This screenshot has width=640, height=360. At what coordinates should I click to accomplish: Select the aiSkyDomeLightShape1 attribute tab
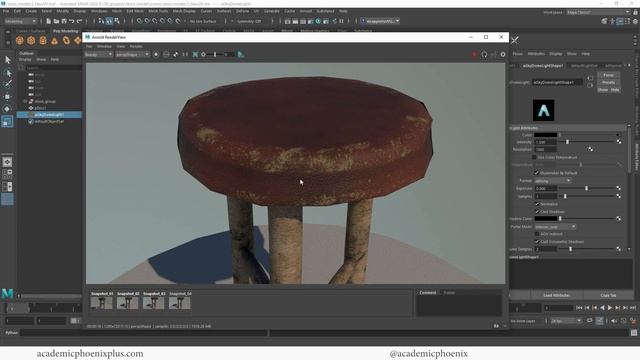pyautogui.click(x=543, y=65)
